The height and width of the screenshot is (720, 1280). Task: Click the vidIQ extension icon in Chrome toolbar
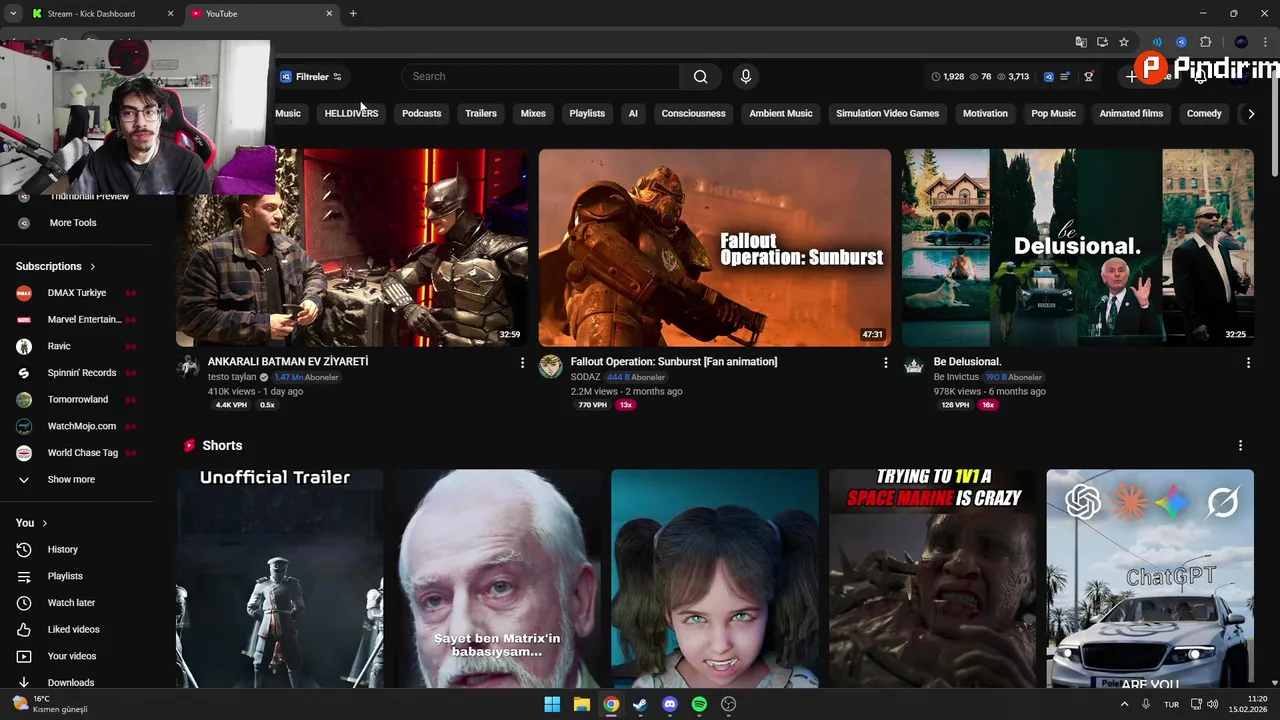click(x=1181, y=42)
